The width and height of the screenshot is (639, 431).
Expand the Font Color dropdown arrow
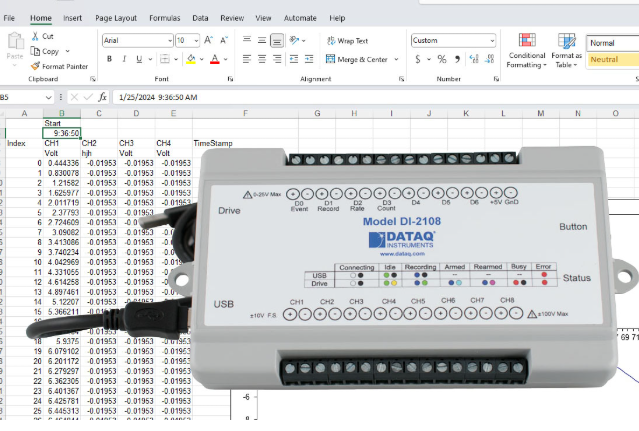[226, 59]
